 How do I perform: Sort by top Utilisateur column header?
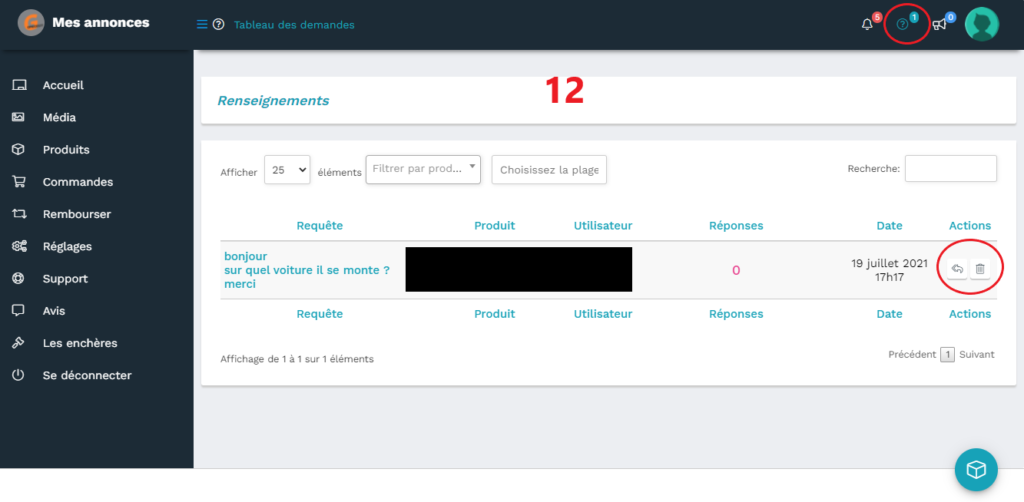coord(603,226)
